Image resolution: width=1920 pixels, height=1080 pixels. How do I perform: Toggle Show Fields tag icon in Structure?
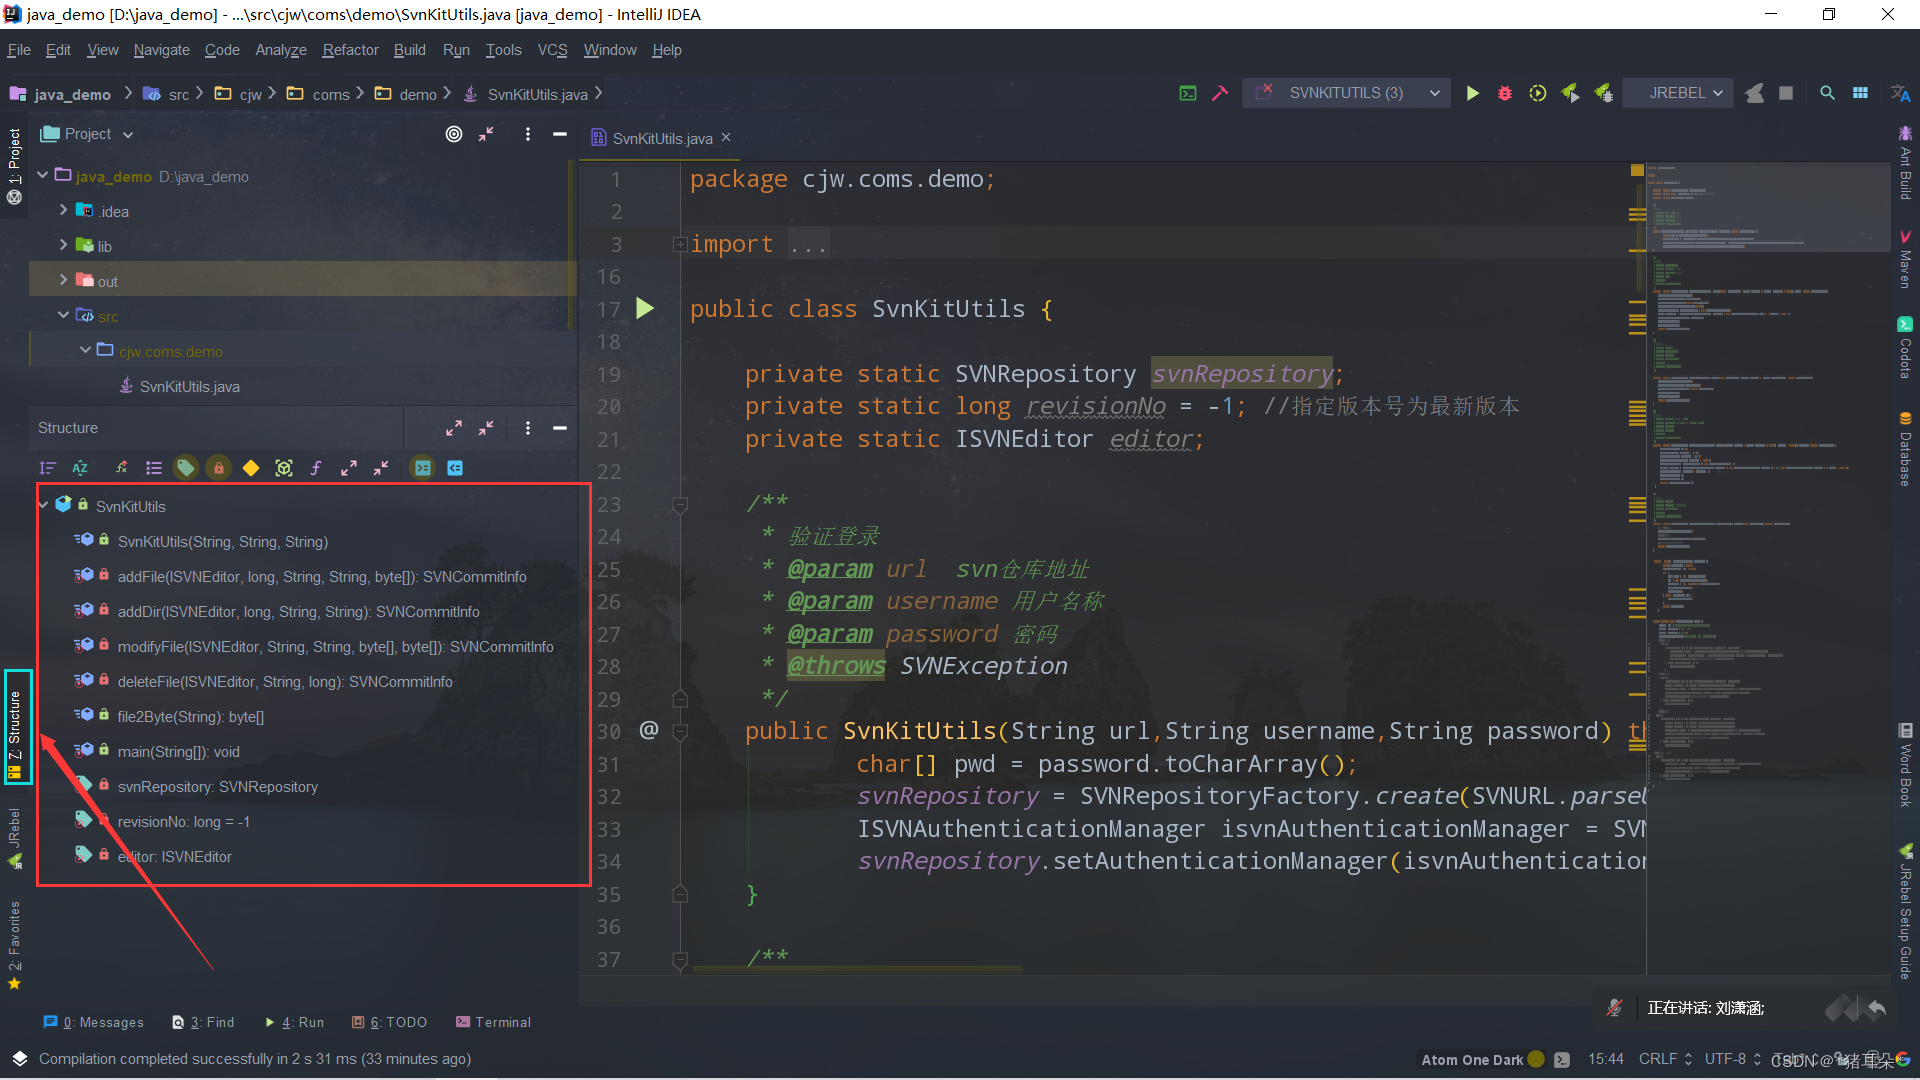[186, 468]
